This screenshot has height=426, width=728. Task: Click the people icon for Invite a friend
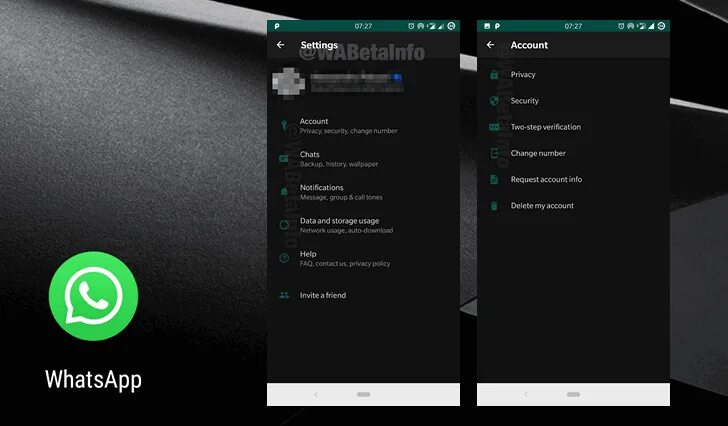click(284, 295)
